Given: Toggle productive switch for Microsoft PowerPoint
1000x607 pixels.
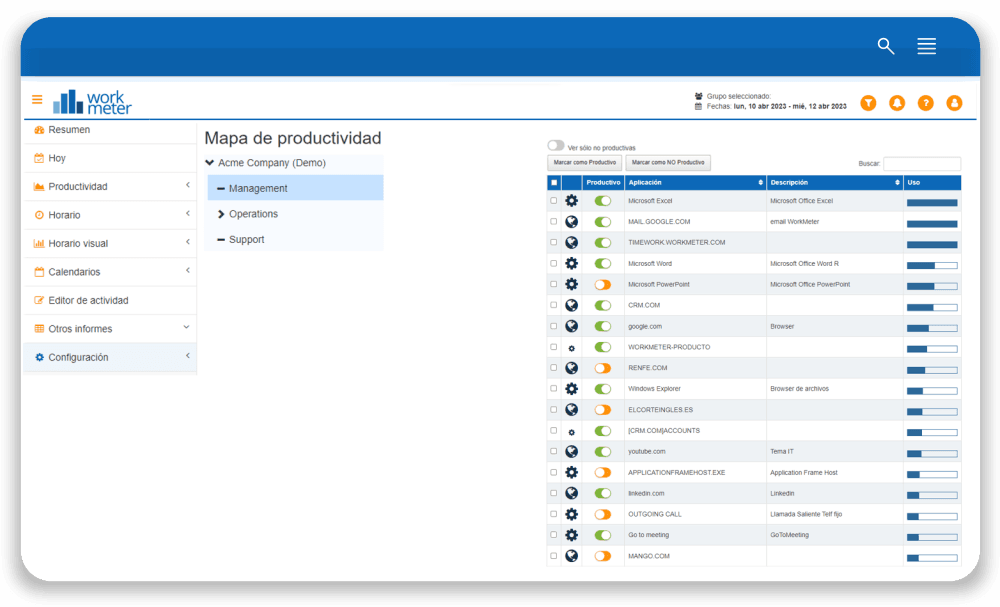Looking at the screenshot, I should click(603, 284).
